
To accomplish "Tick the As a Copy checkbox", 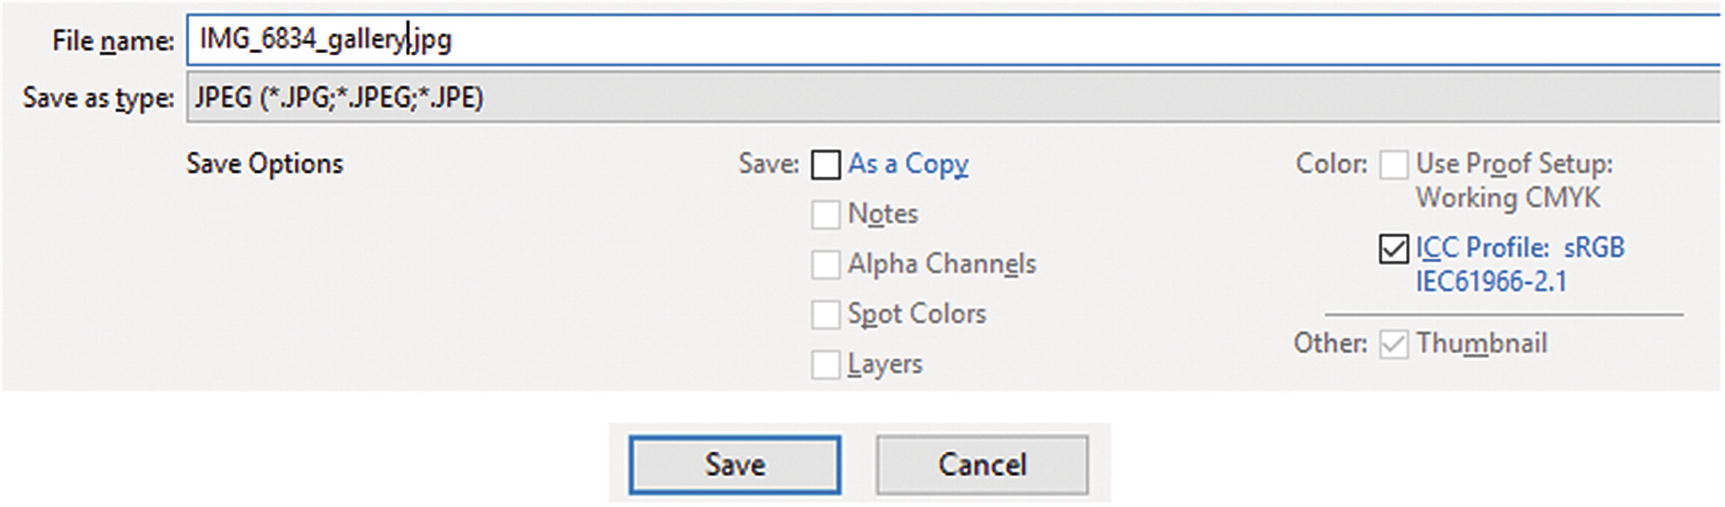I will [x=826, y=165].
